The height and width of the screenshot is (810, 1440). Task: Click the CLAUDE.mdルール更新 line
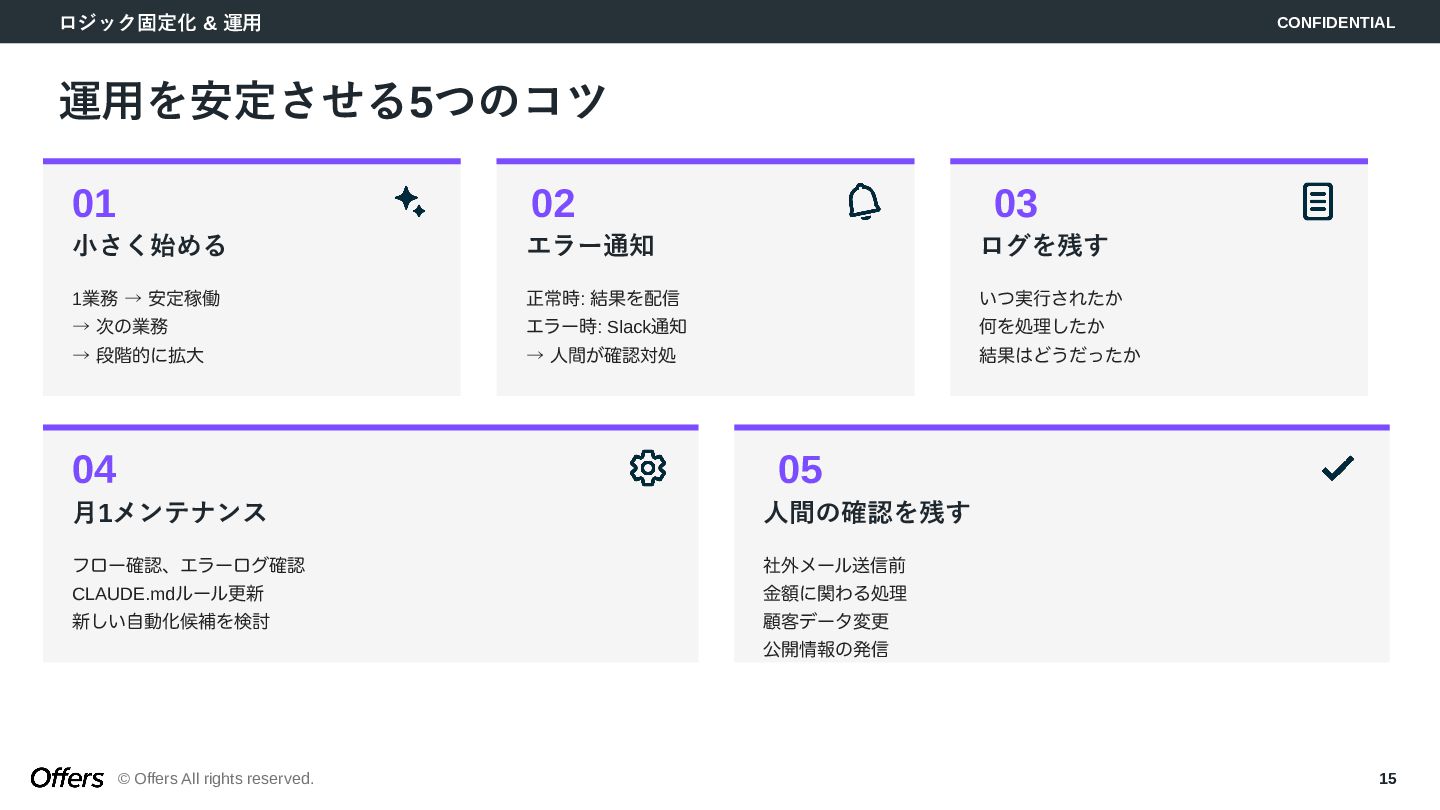coord(168,594)
